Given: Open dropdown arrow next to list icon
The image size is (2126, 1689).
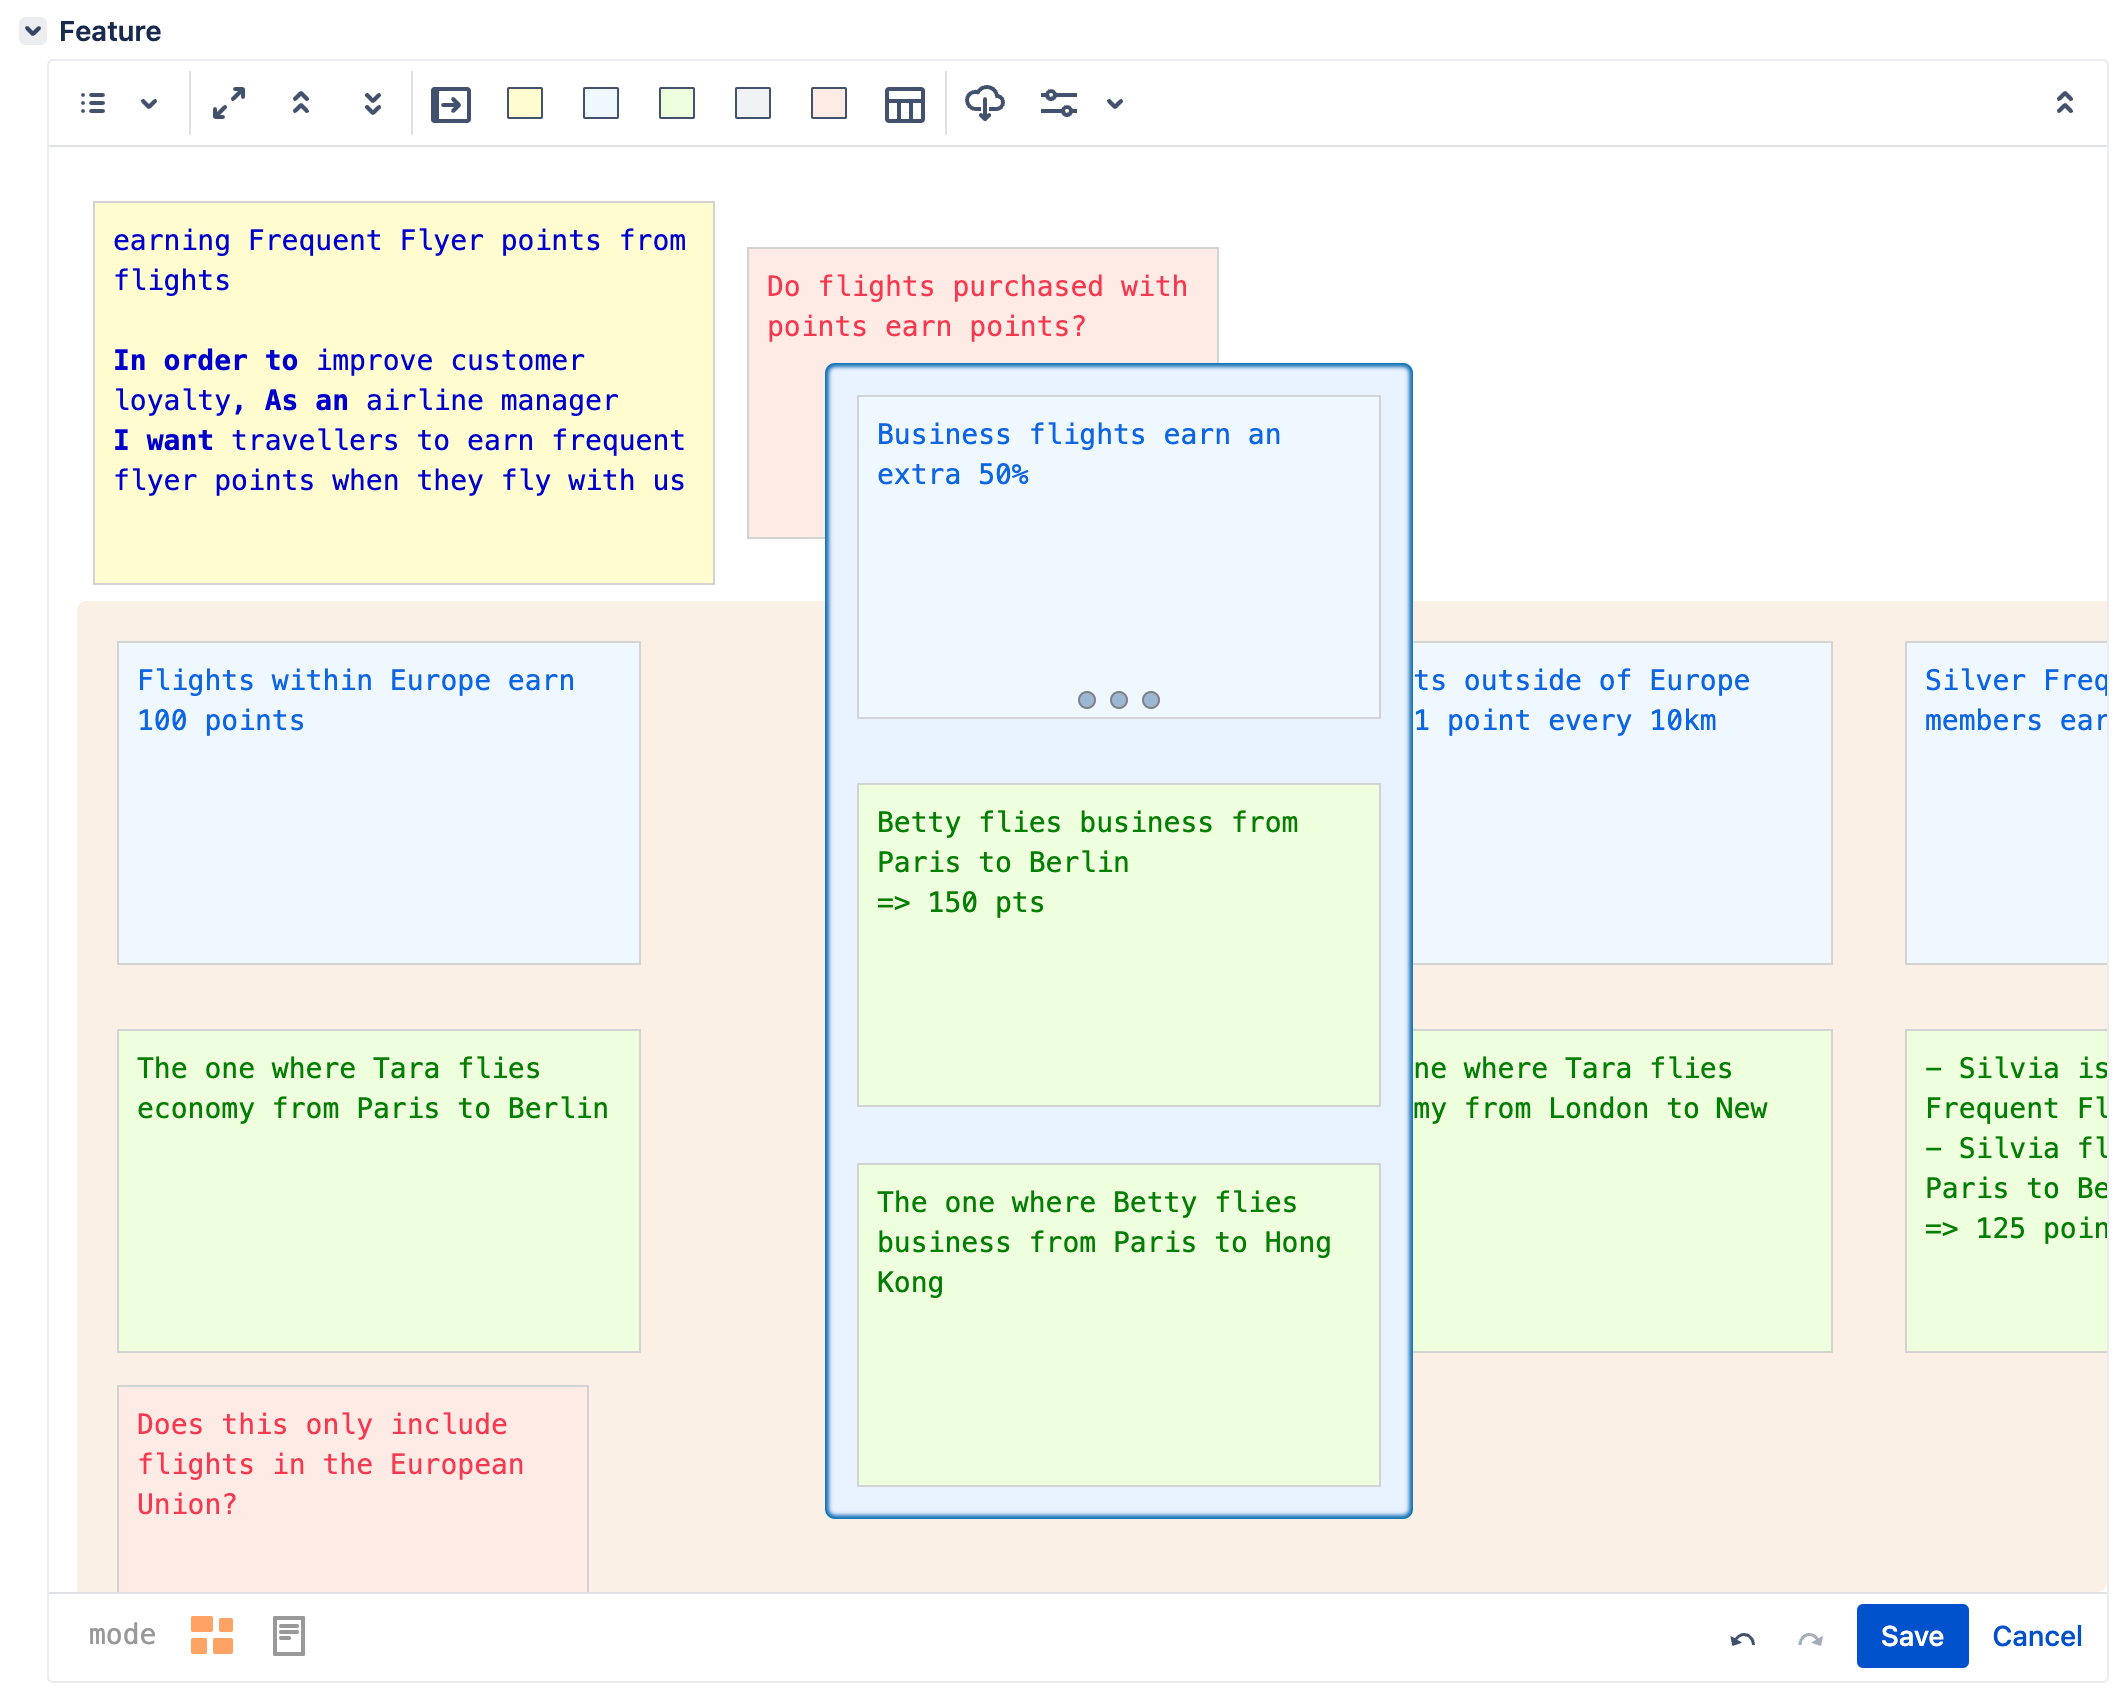Looking at the screenshot, I should (149, 103).
